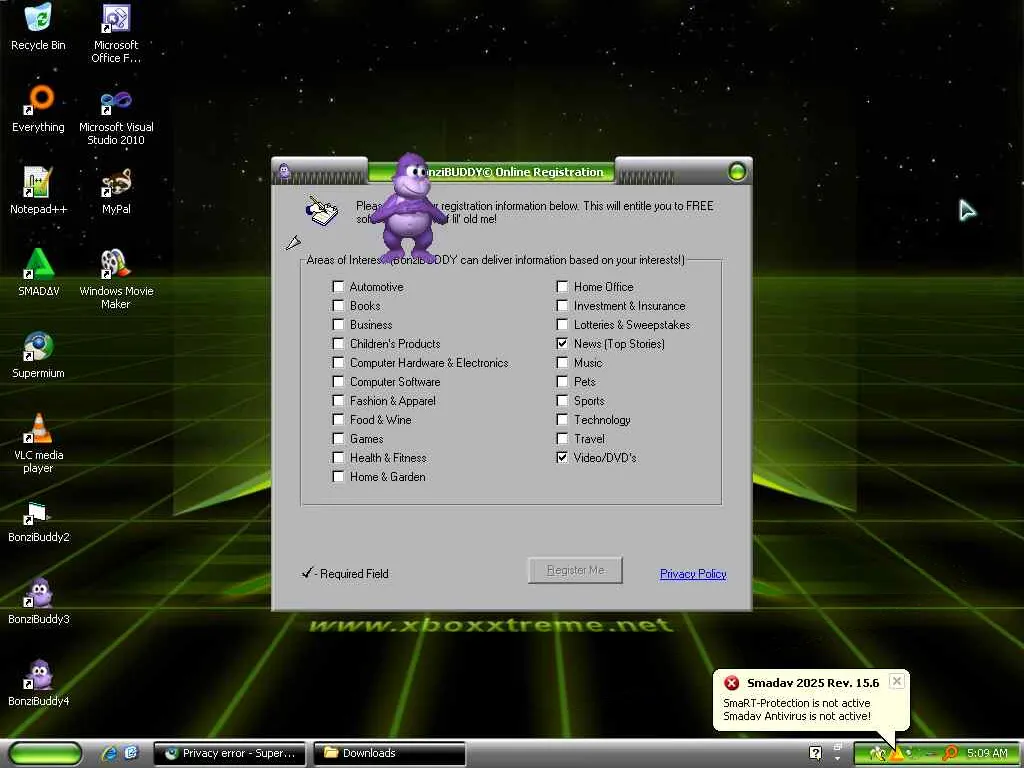Click the second quick launch browser icon
Screen dimensions: 1024x768
coord(131,753)
